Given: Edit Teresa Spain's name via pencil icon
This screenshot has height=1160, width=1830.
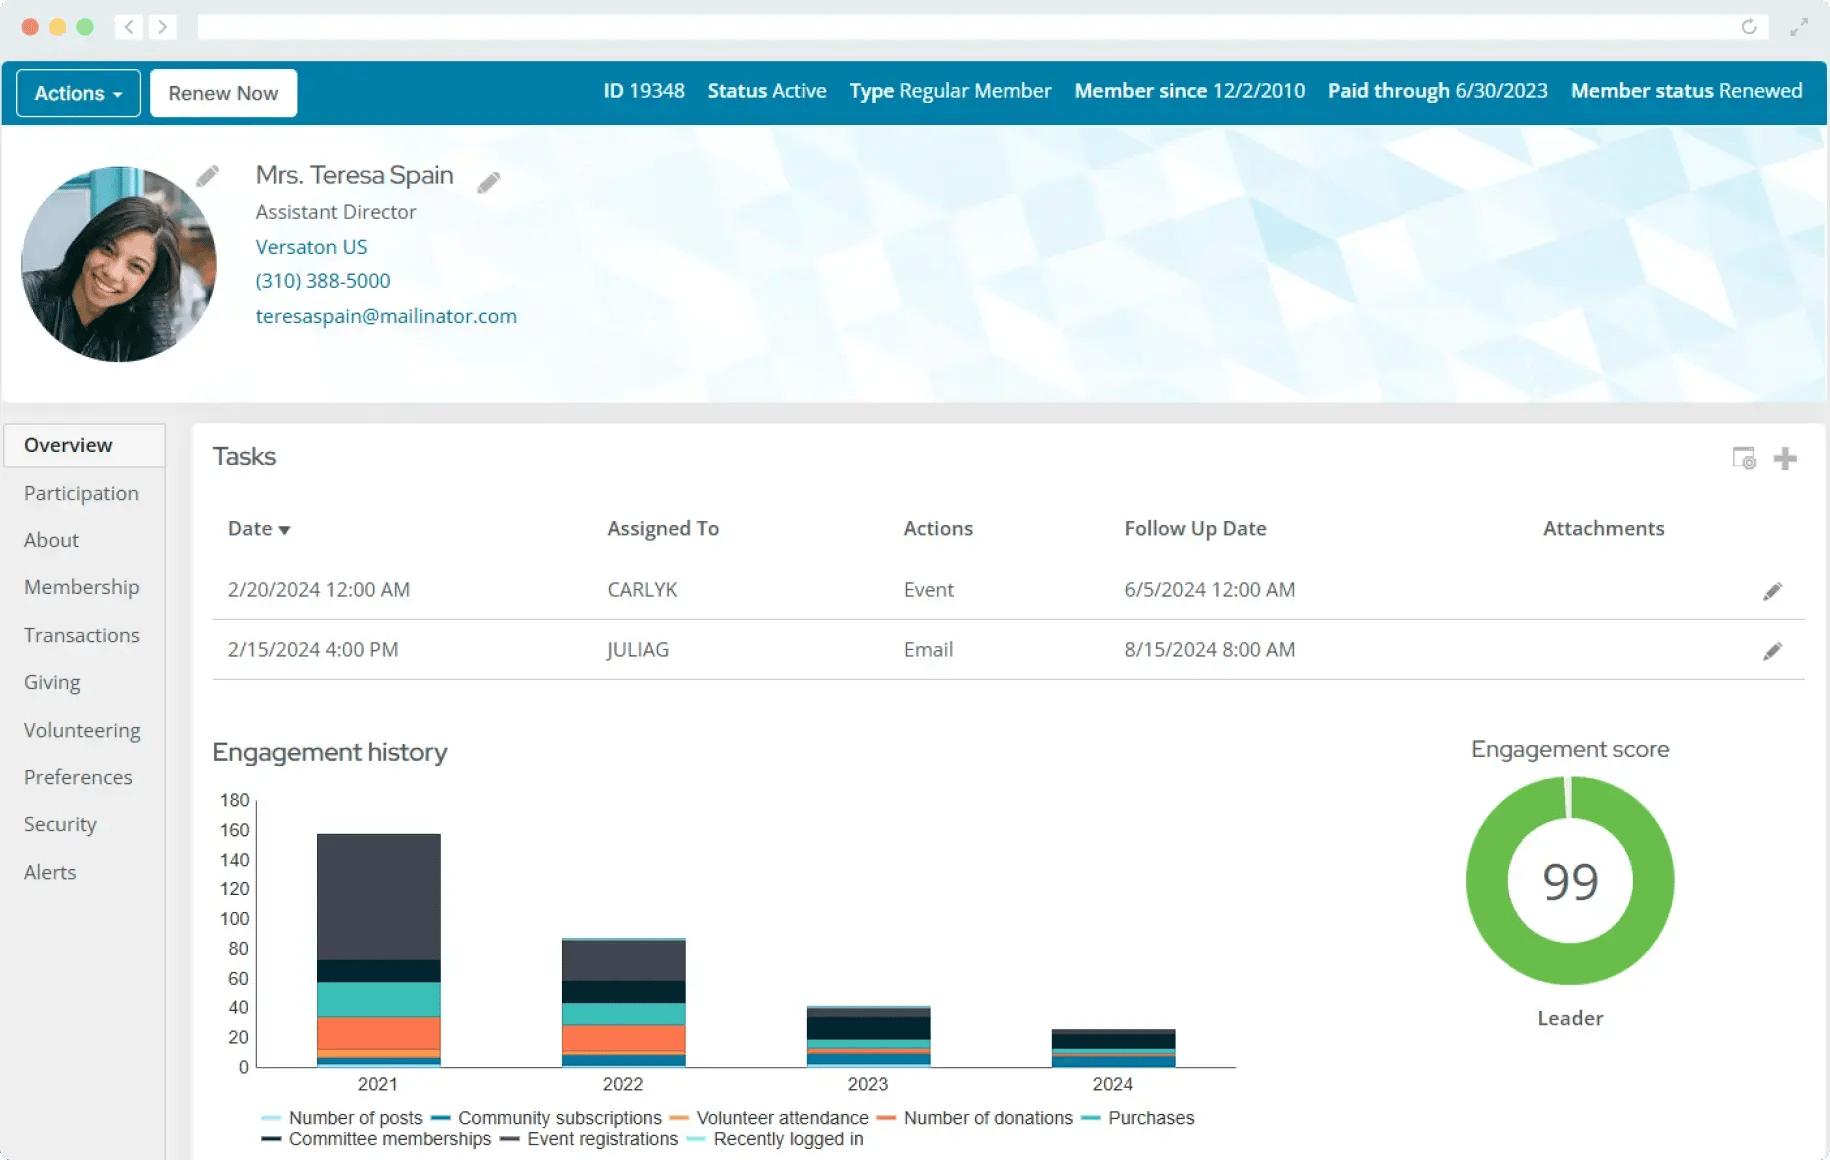Looking at the screenshot, I should 489,182.
